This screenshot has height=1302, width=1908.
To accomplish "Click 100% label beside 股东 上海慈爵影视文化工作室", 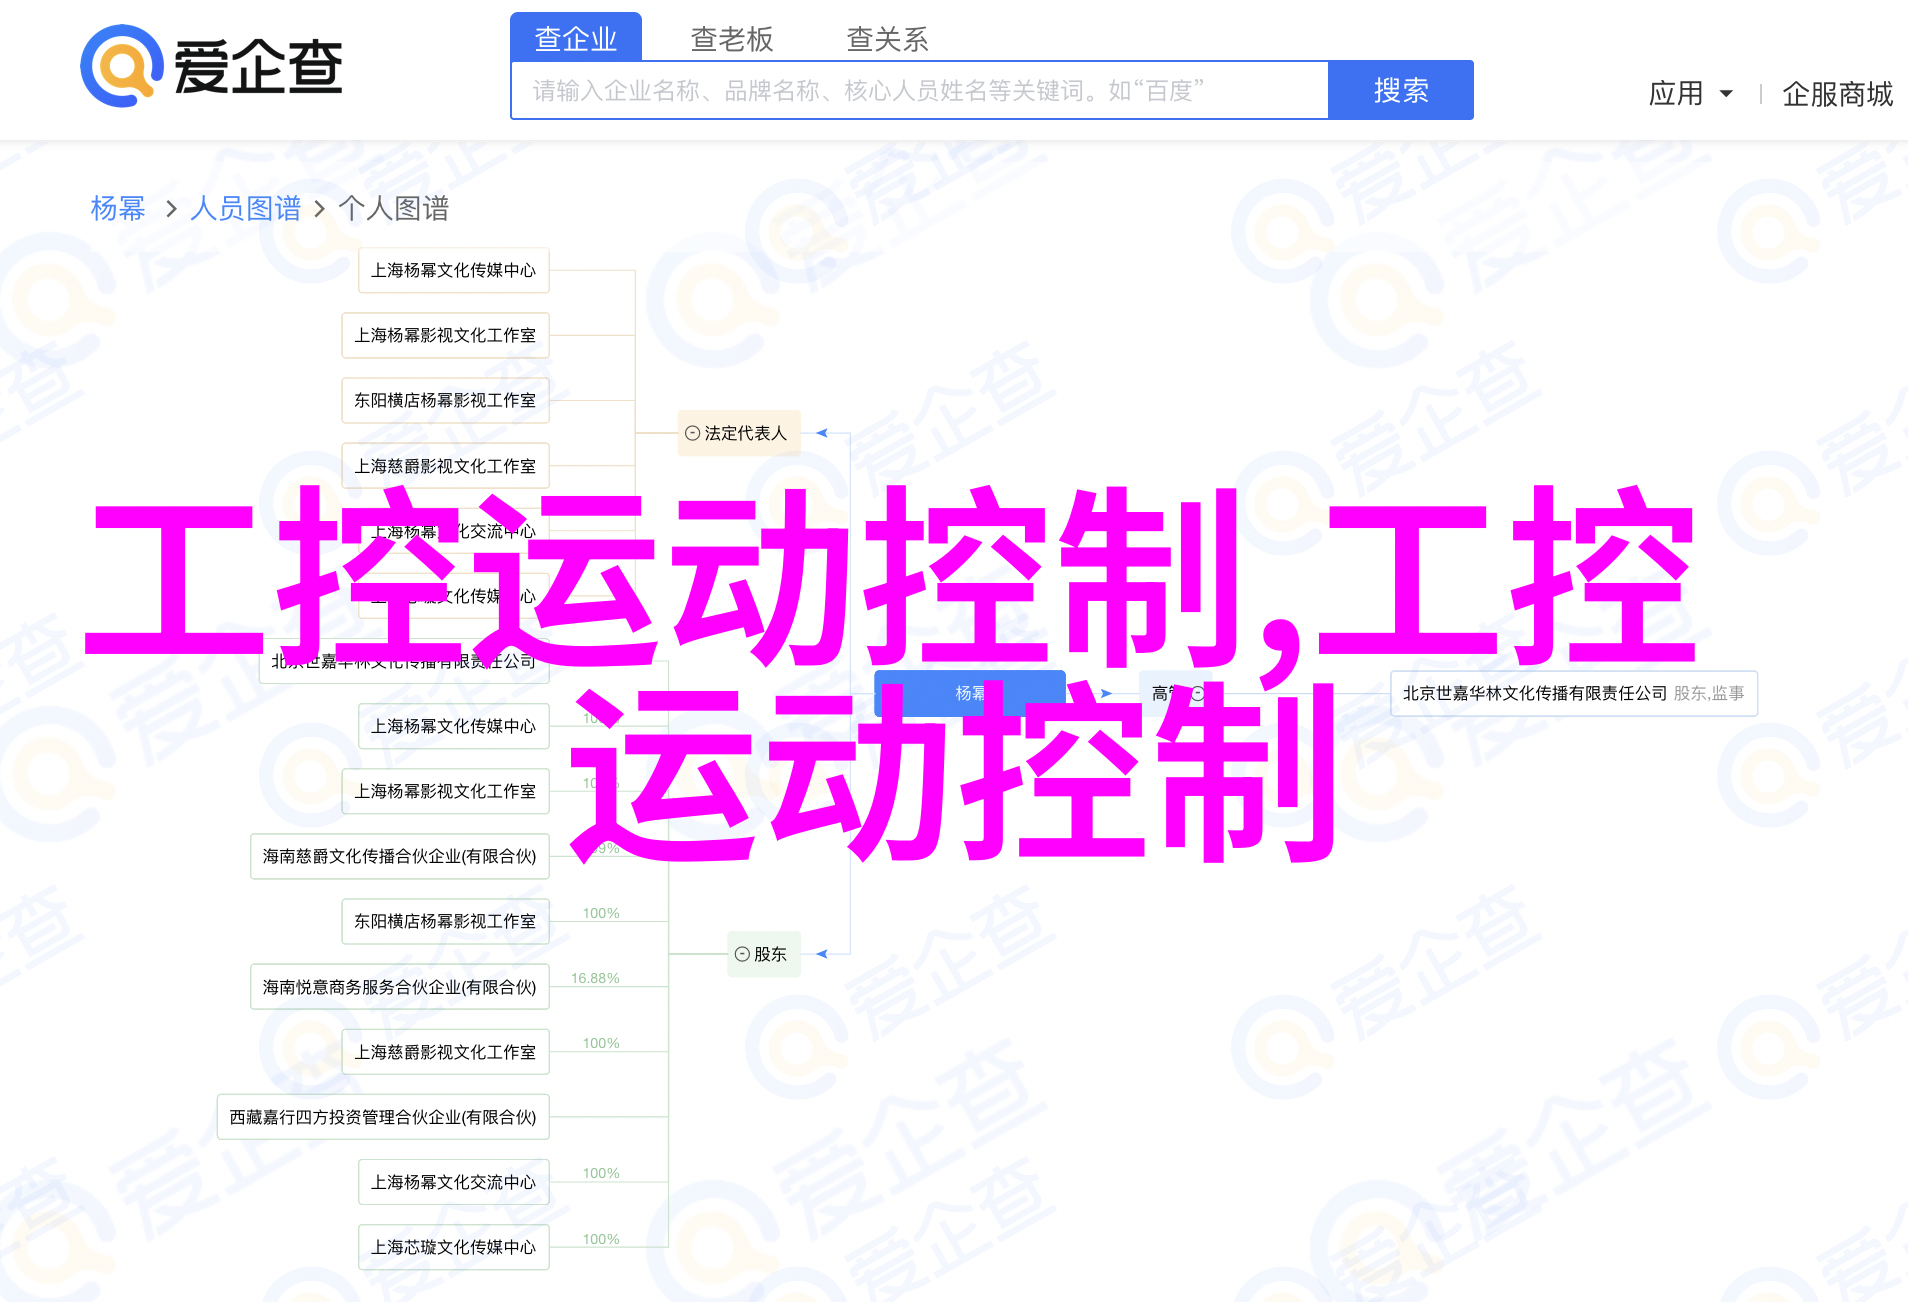I will point(601,1043).
